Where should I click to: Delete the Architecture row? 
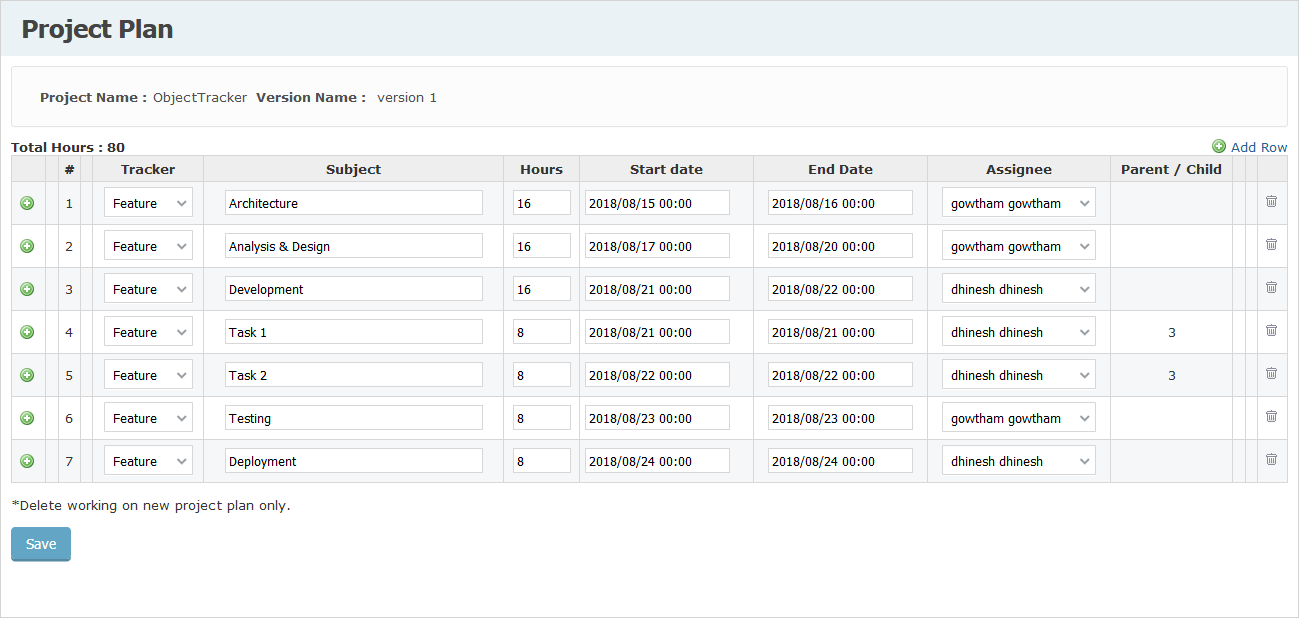[x=1271, y=201]
